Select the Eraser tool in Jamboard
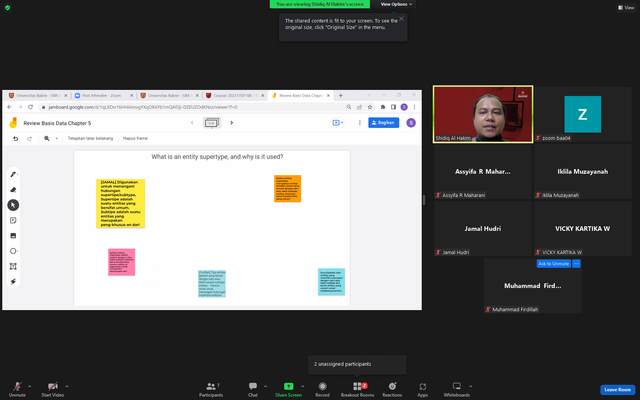The height and width of the screenshot is (400, 640). pos(13,190)
